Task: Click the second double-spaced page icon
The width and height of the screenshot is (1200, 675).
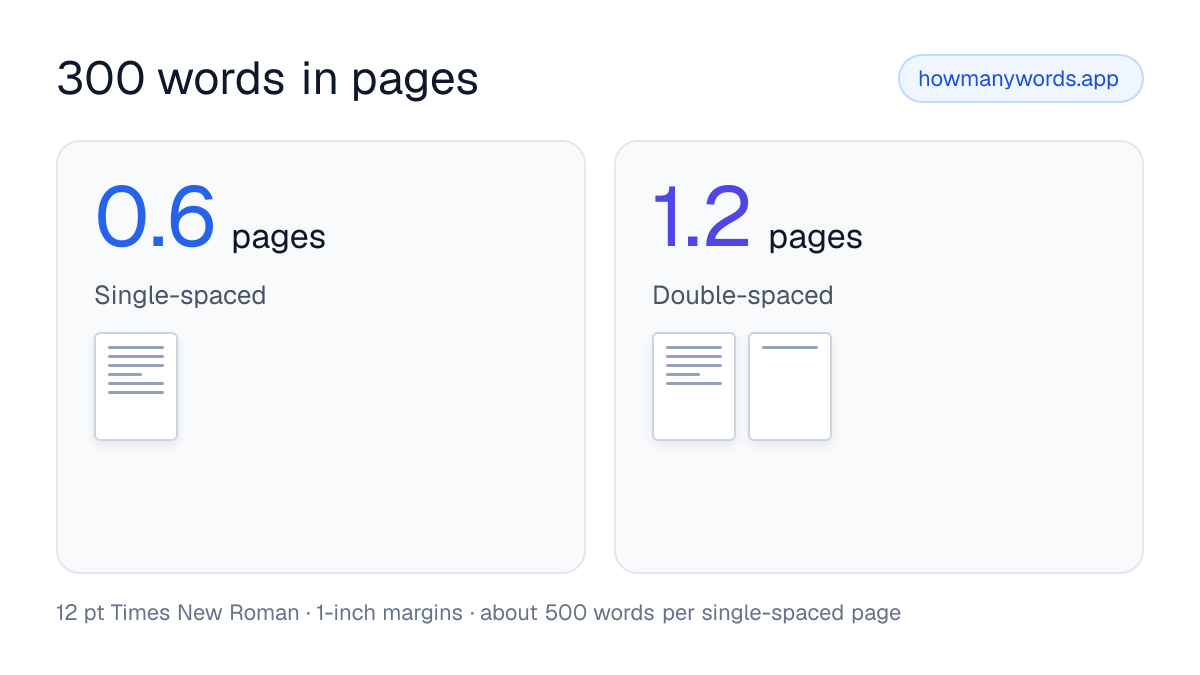Action: point(790,386)
